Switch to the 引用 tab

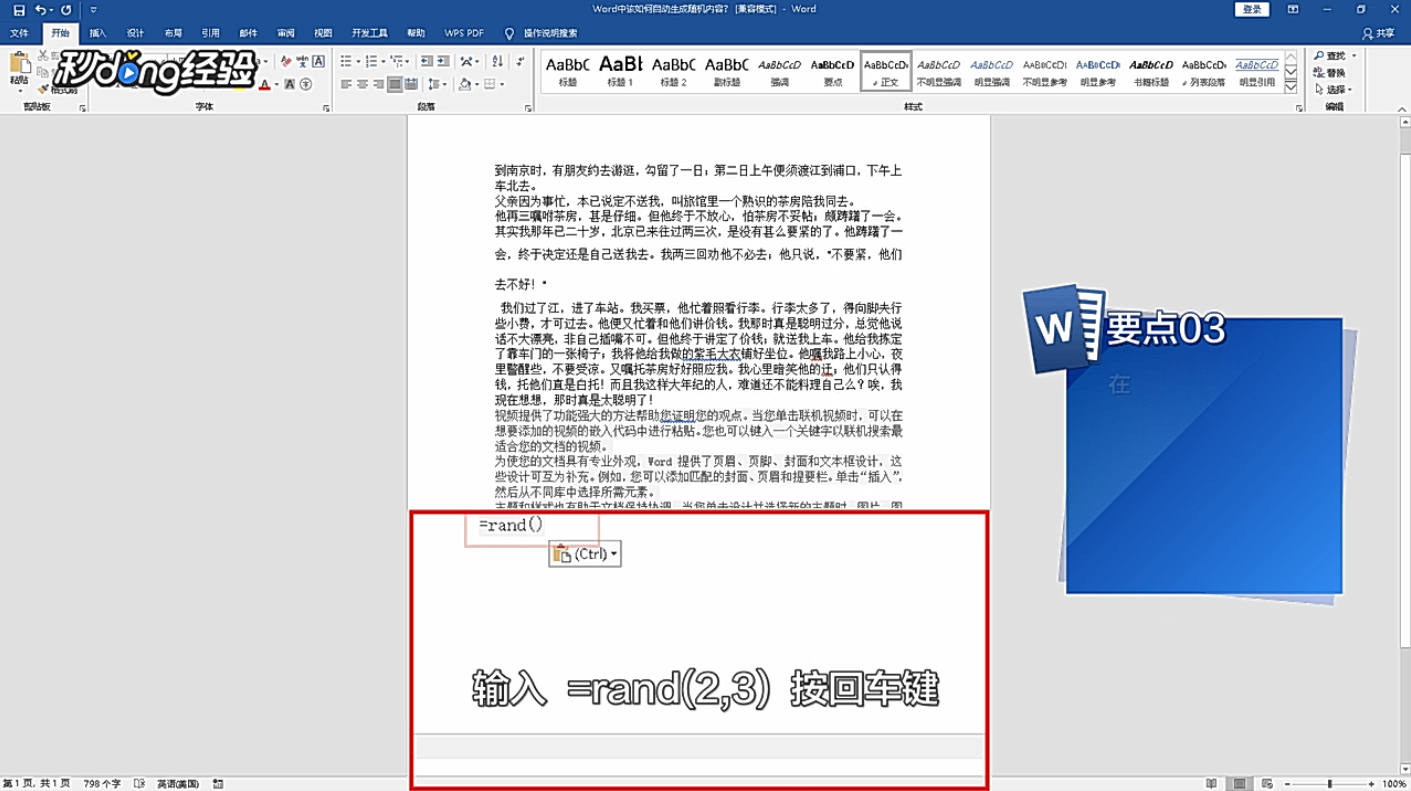click(210, 33)
